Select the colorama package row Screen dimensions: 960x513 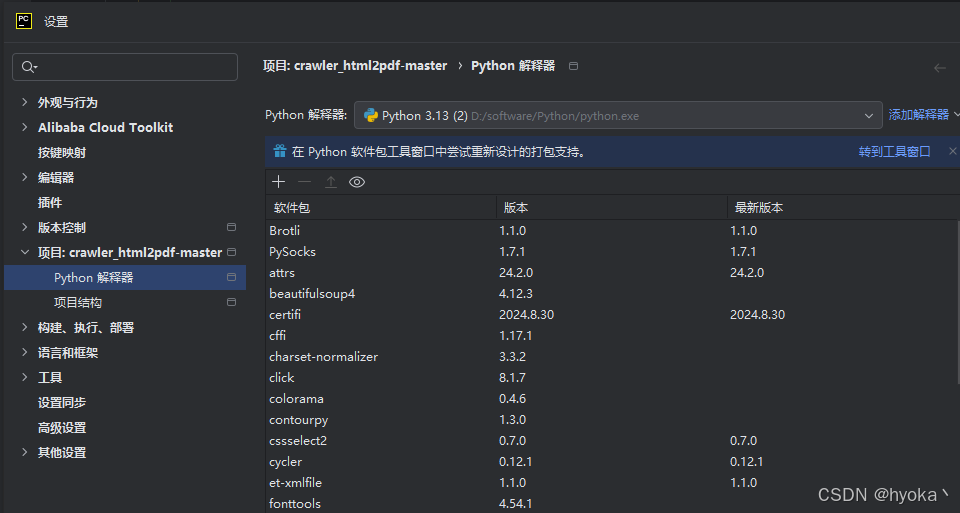click(x=610, y=399)
